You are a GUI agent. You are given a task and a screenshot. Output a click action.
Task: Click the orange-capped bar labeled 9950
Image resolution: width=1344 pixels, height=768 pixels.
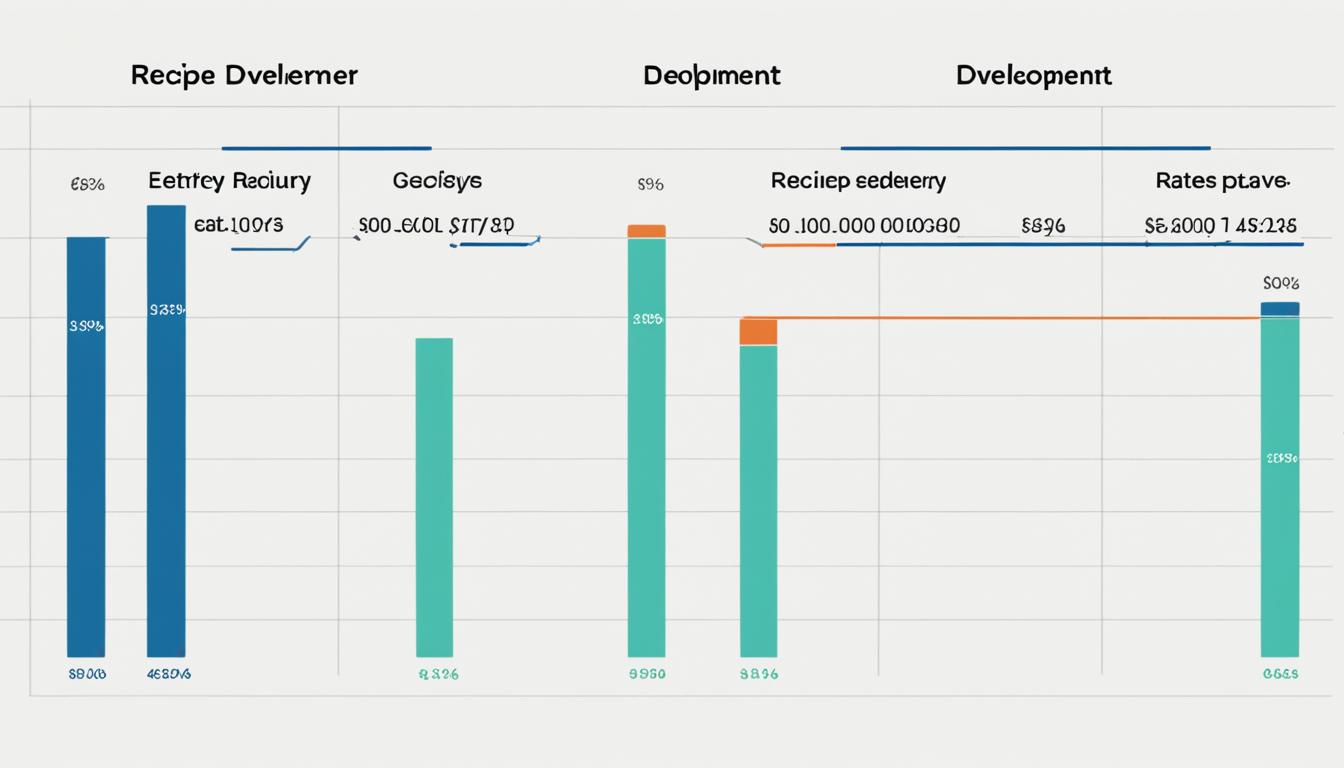pyautogui.click(x=646, y=450)
